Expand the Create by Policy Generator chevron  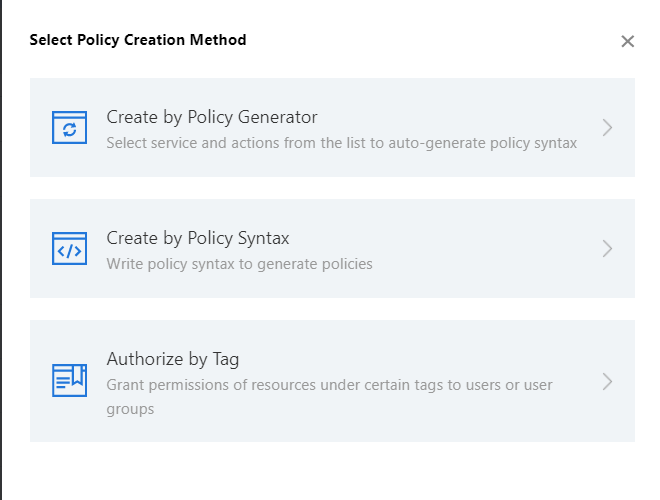[x=607, y=128]
